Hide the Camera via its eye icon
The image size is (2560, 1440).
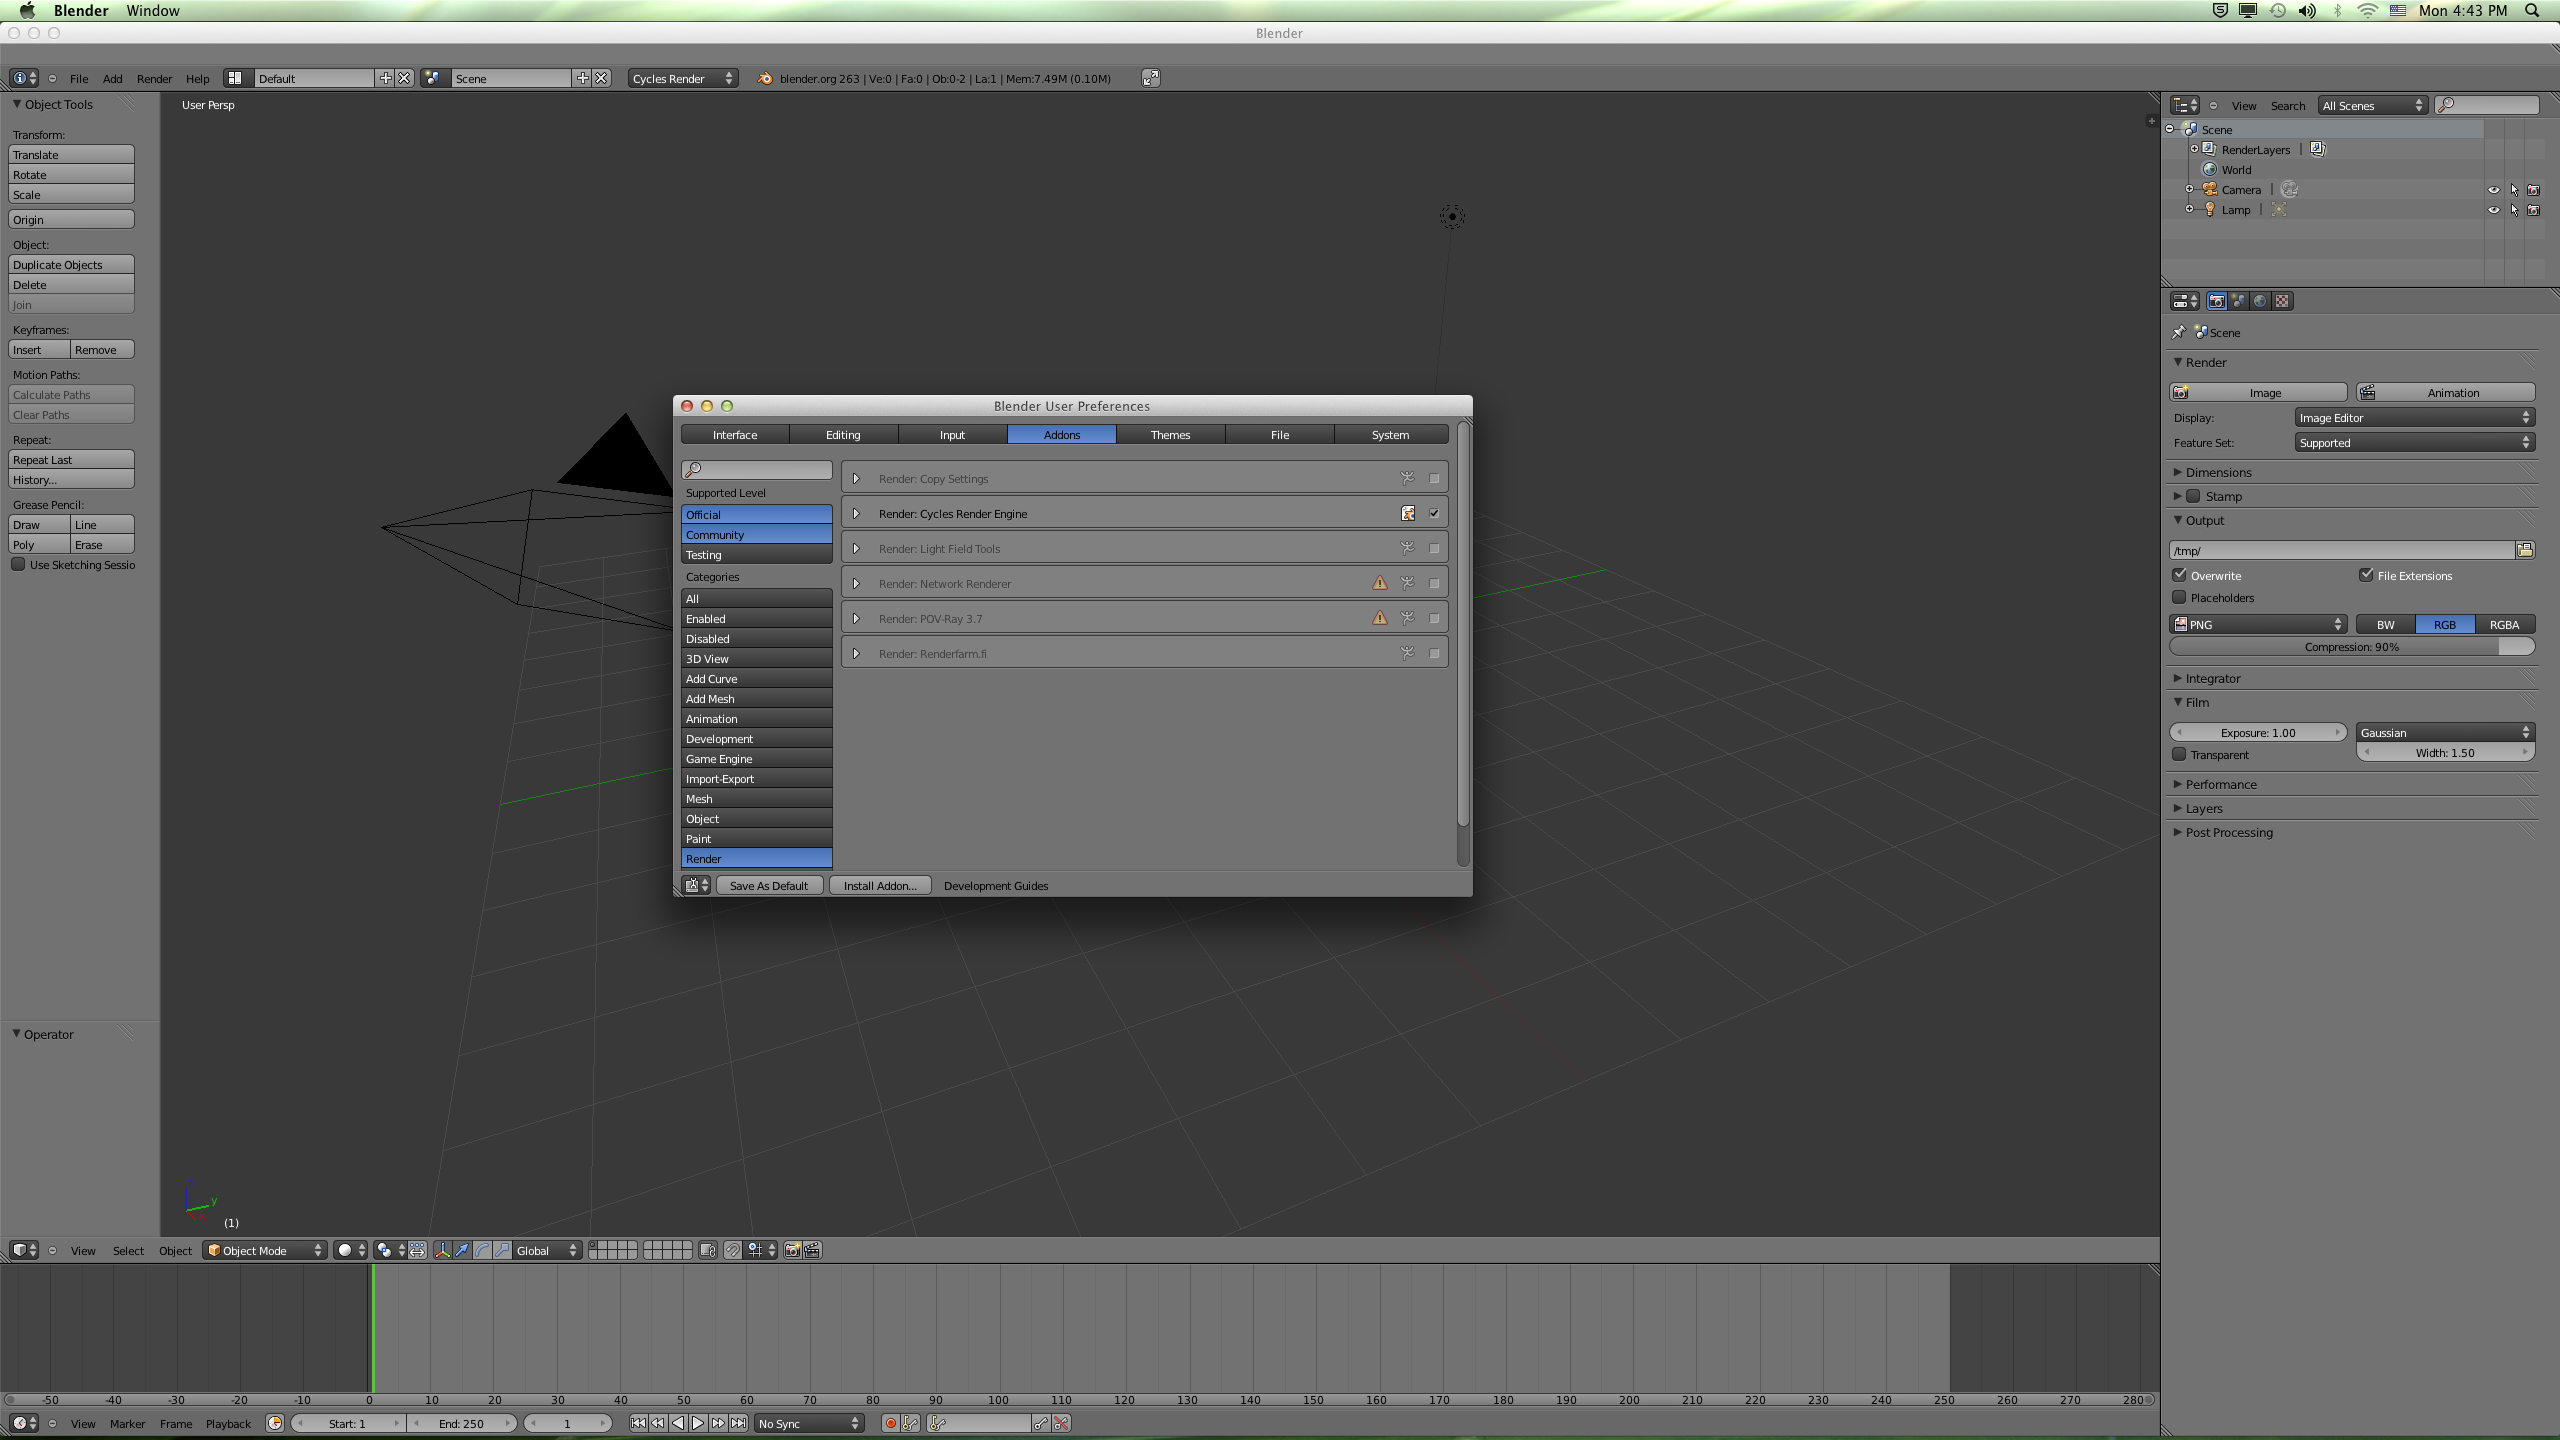tap(2493, 189)
